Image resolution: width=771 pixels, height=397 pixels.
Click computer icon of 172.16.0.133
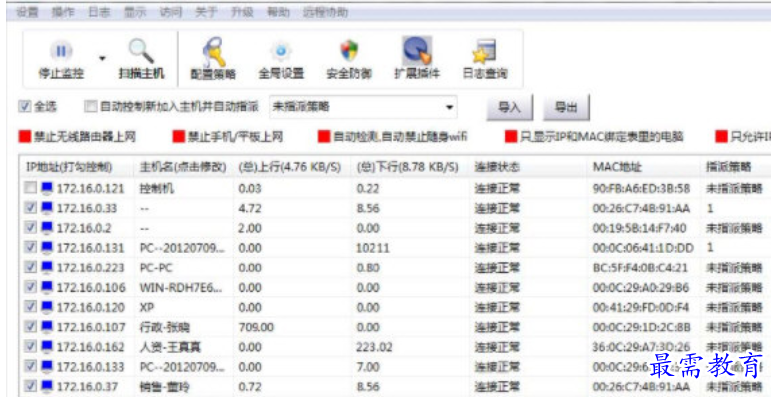[x=47, y=366]
